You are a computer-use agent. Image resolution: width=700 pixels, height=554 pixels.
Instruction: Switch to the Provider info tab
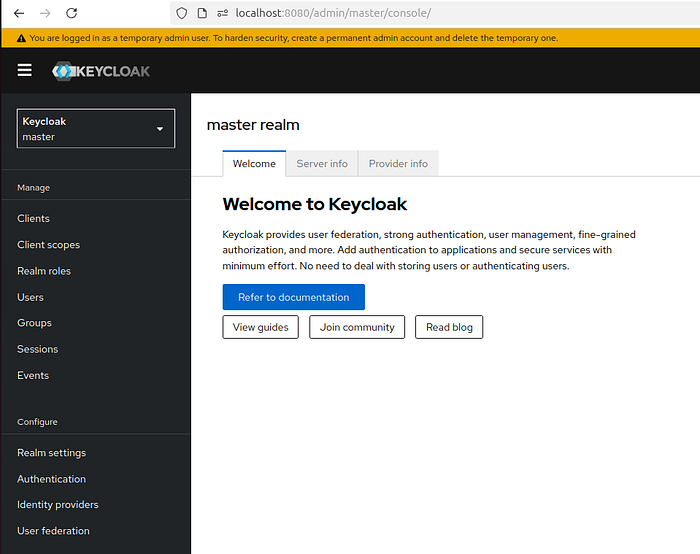click(398, 164)
